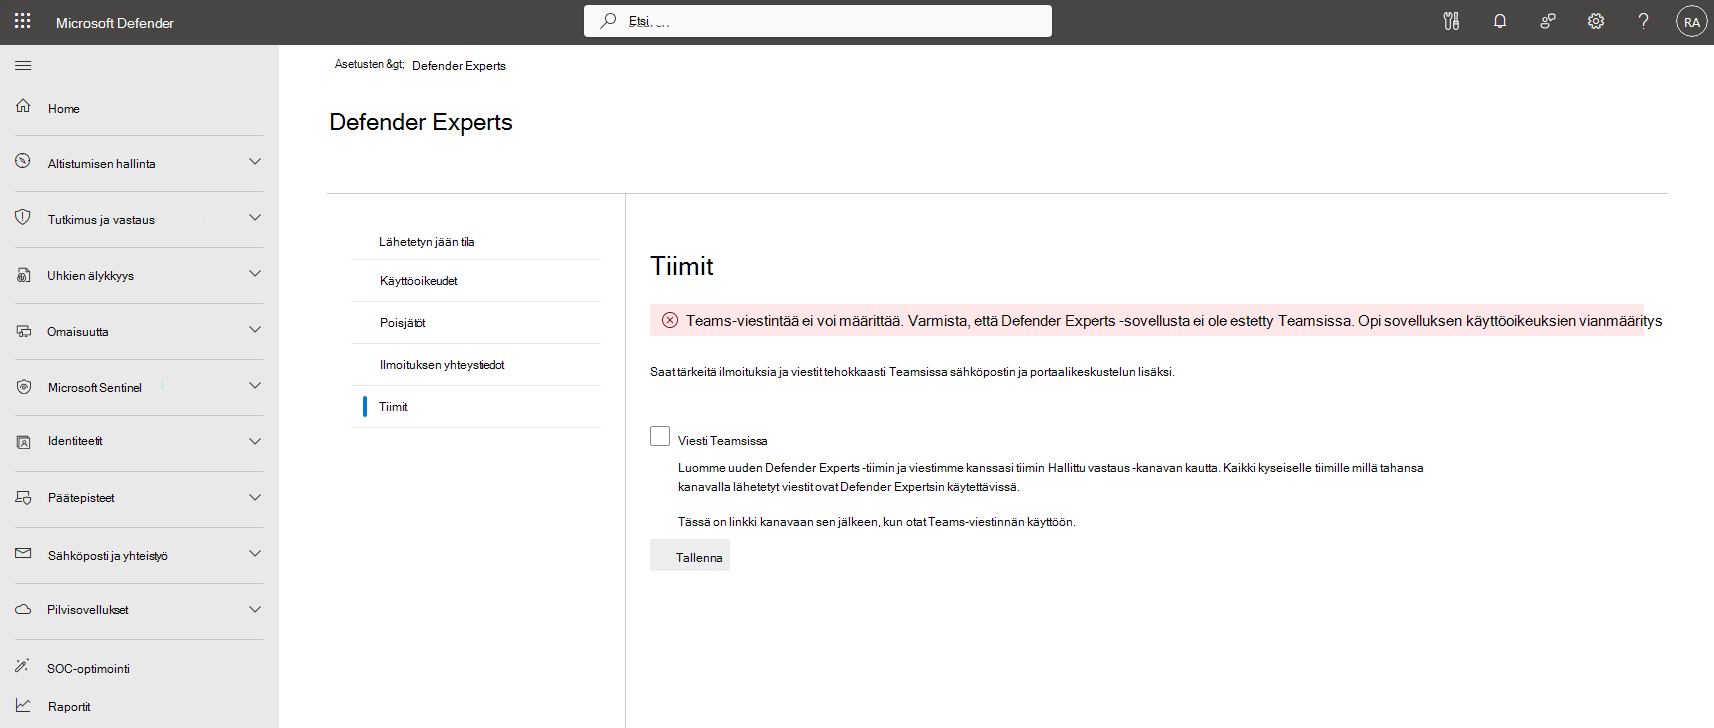Image resolution: width=1714 pixels, height=728 pixels.
Task: Expand Uhkien älykkyys chevron
Action: [x=255, y=273]
